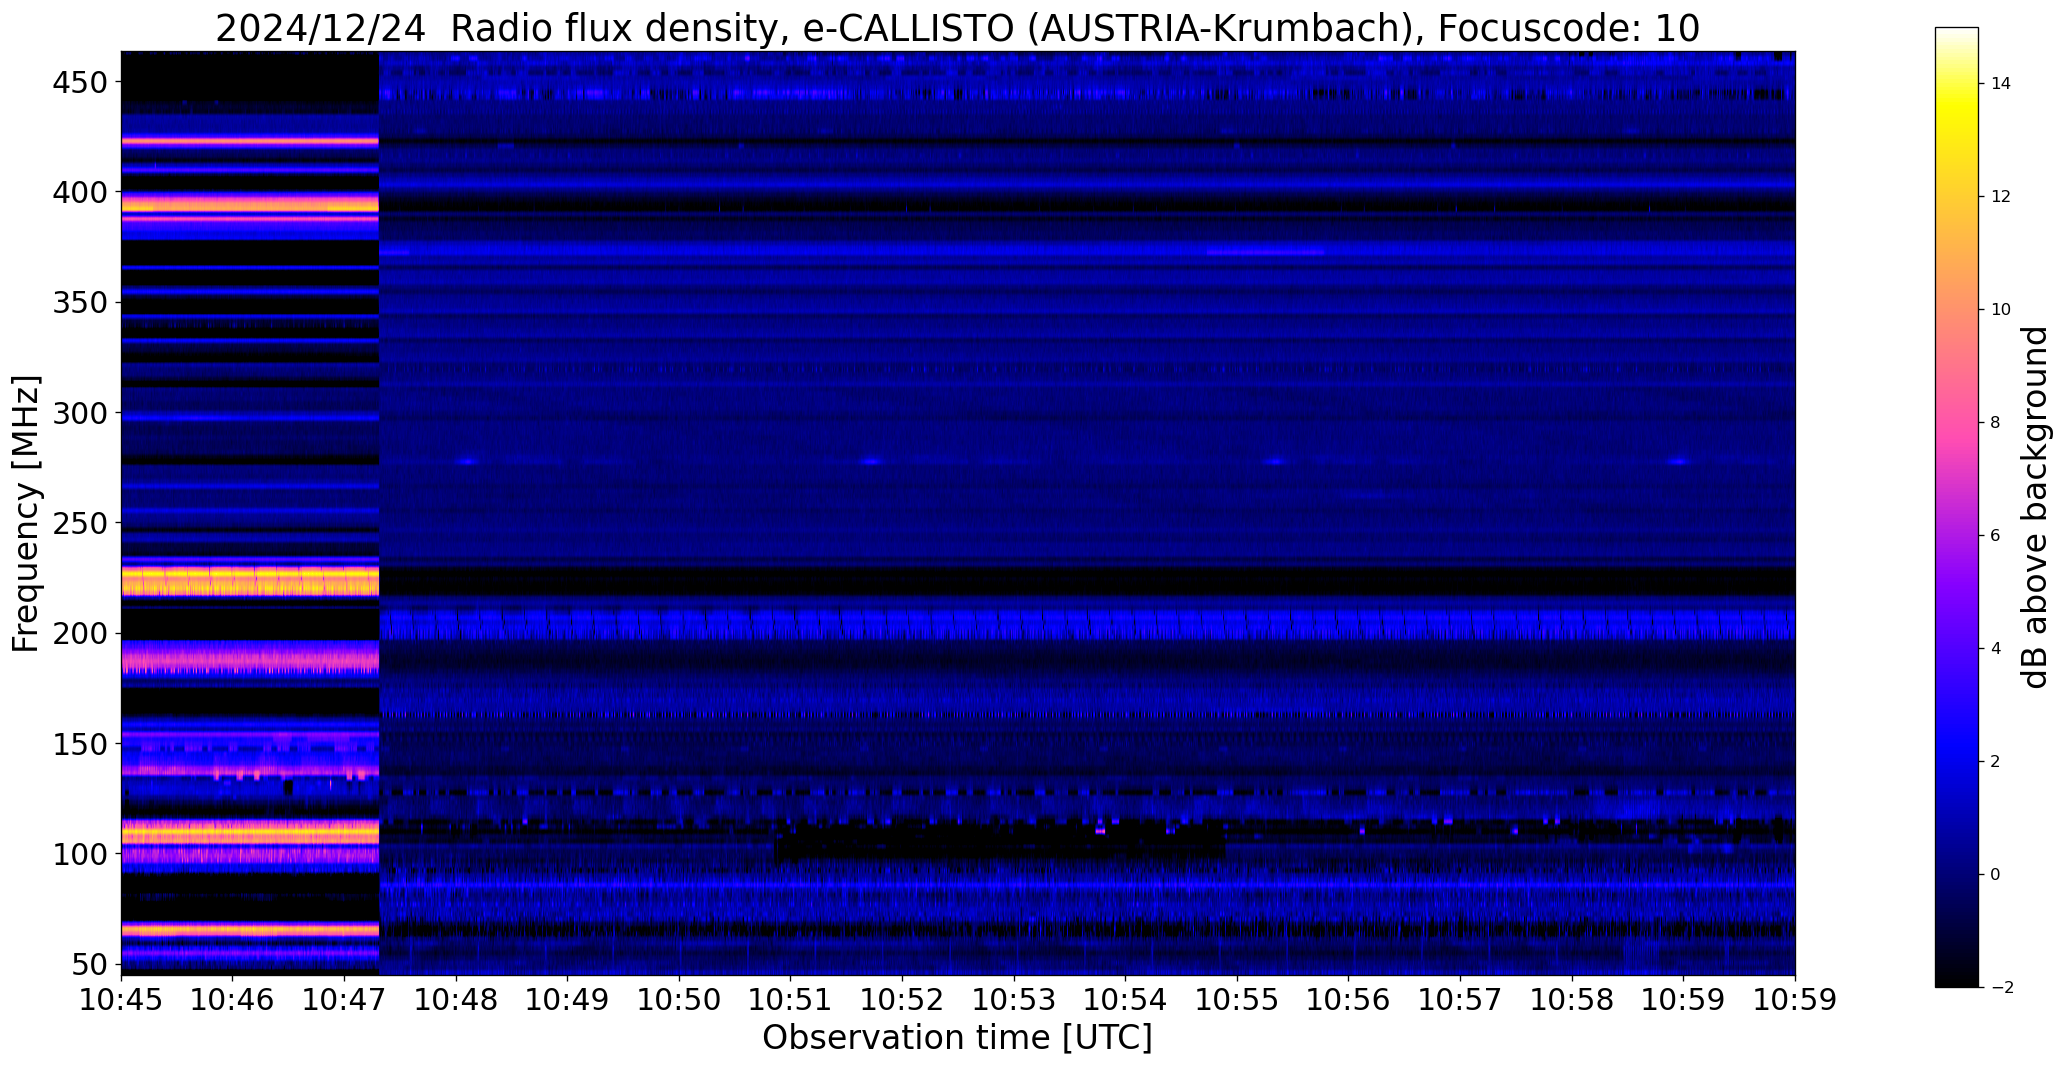This screenshot has height=1067, width=2066.
Task: Click the 10:47 time tick label
Action: pyautogui.click(x=345, y=1000)
